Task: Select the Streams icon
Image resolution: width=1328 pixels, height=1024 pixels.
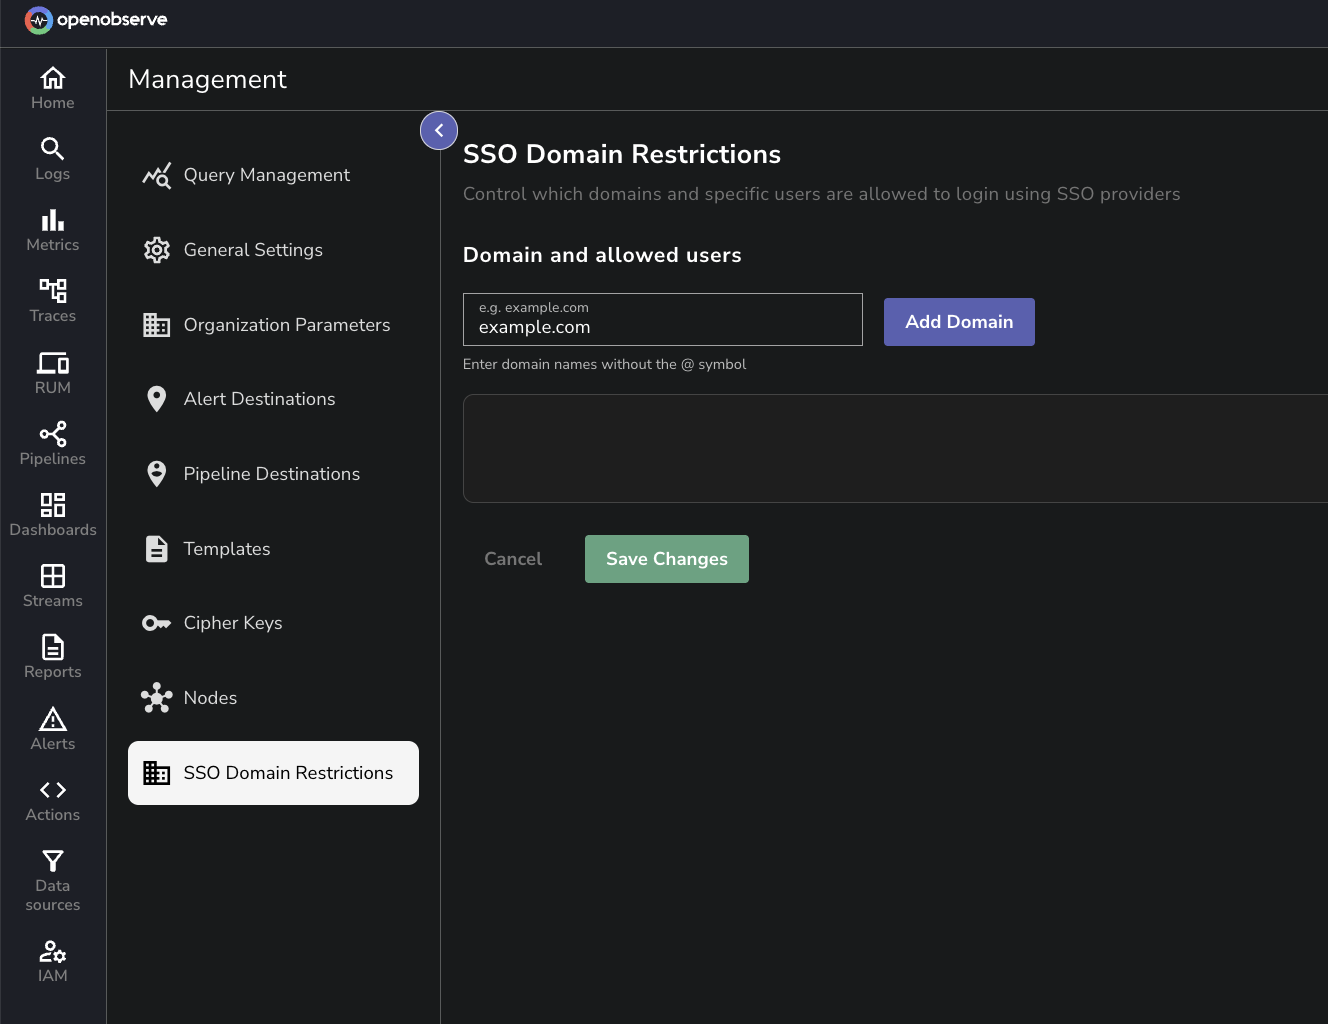Action: [52, 576]
